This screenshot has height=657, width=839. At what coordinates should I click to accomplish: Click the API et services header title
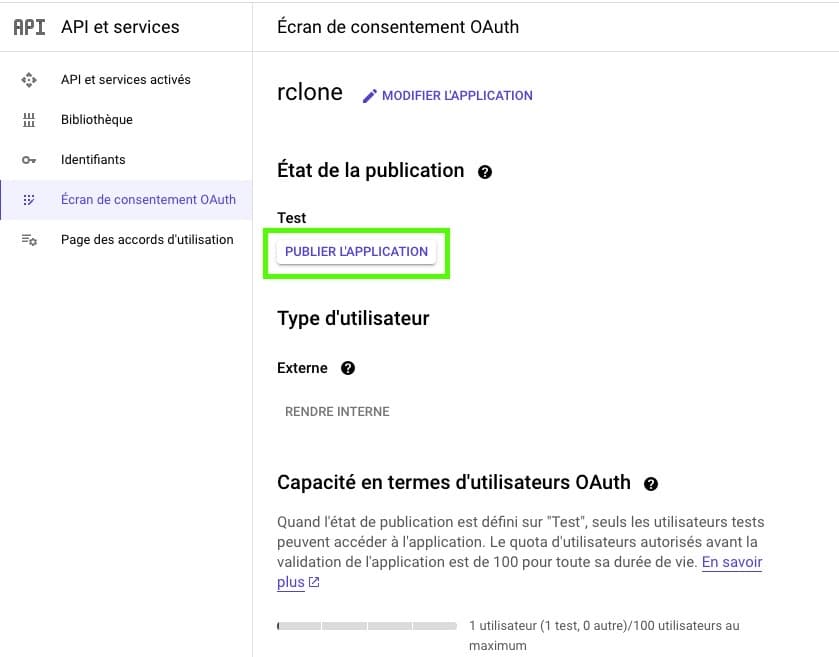tap(120, 27)
